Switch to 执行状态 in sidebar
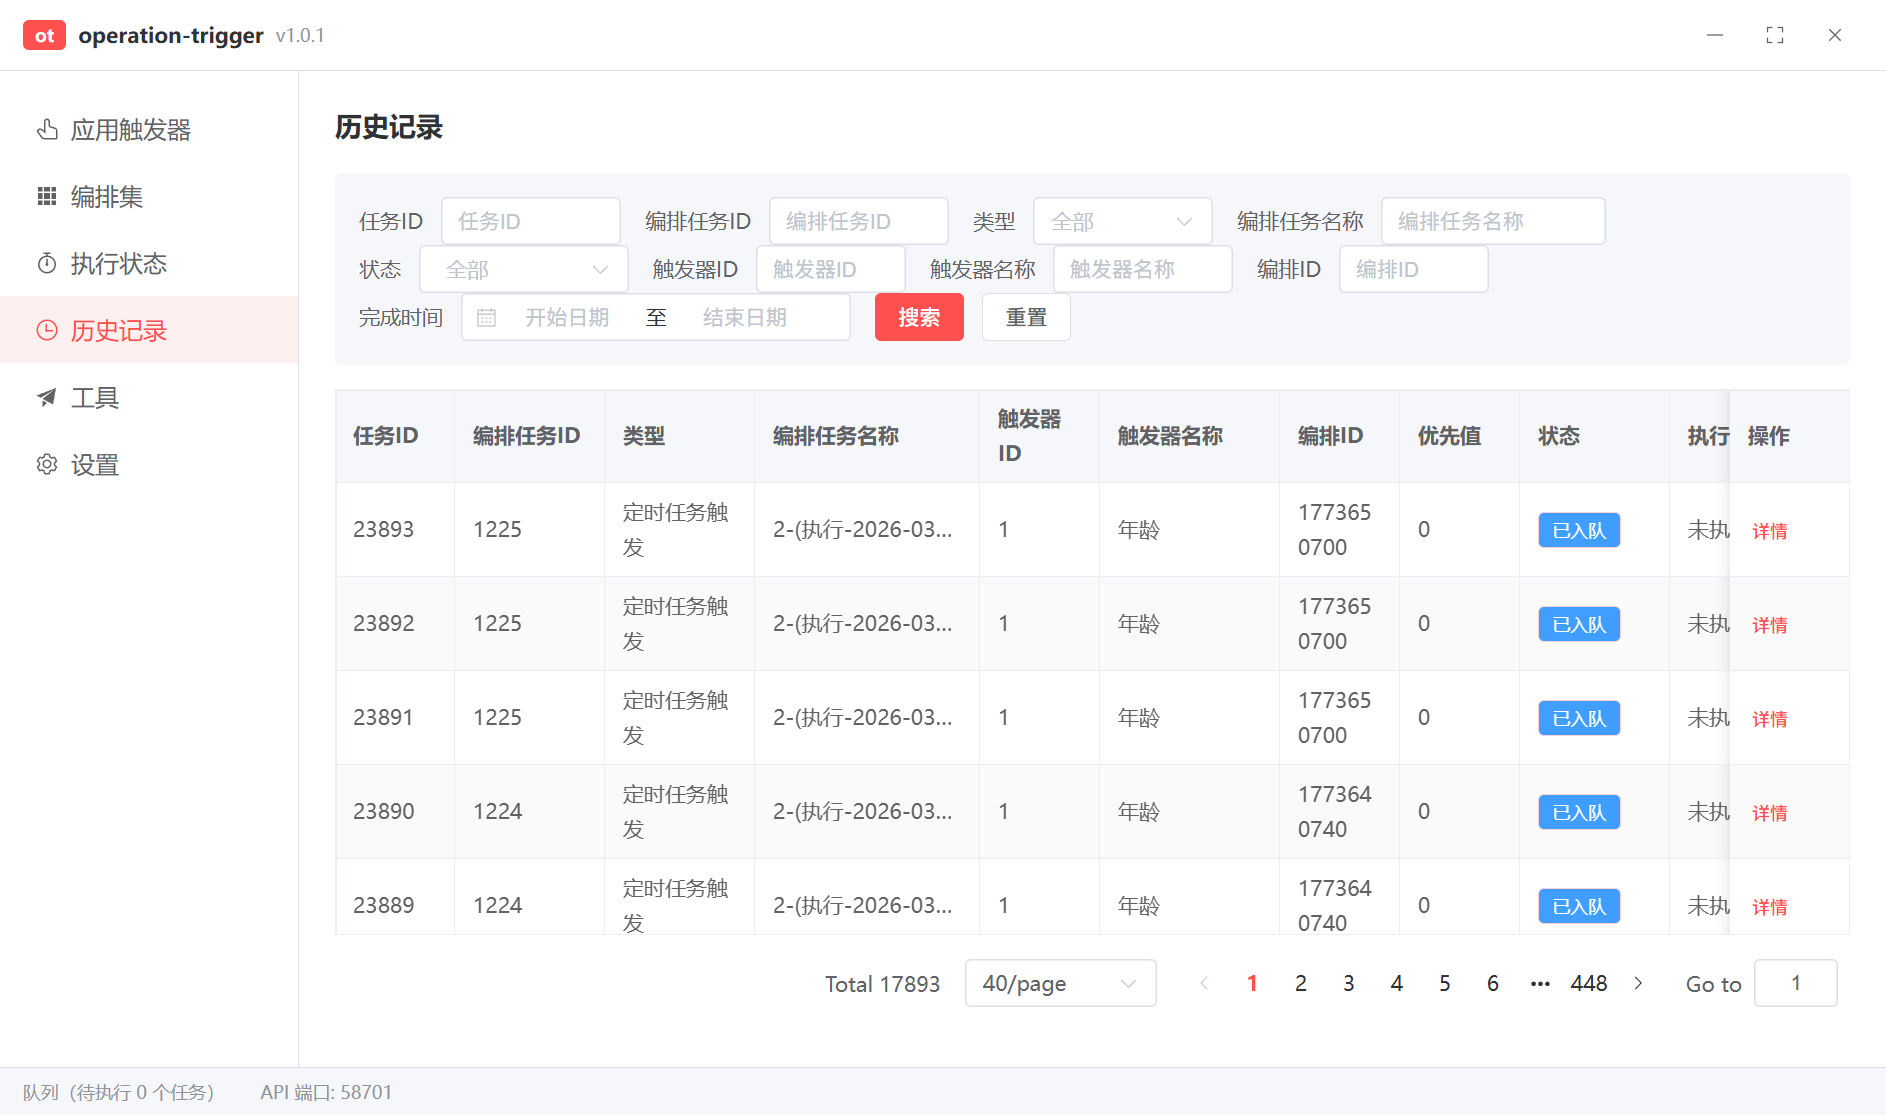Screen dimensions: 1886x1115 point(118,264)
